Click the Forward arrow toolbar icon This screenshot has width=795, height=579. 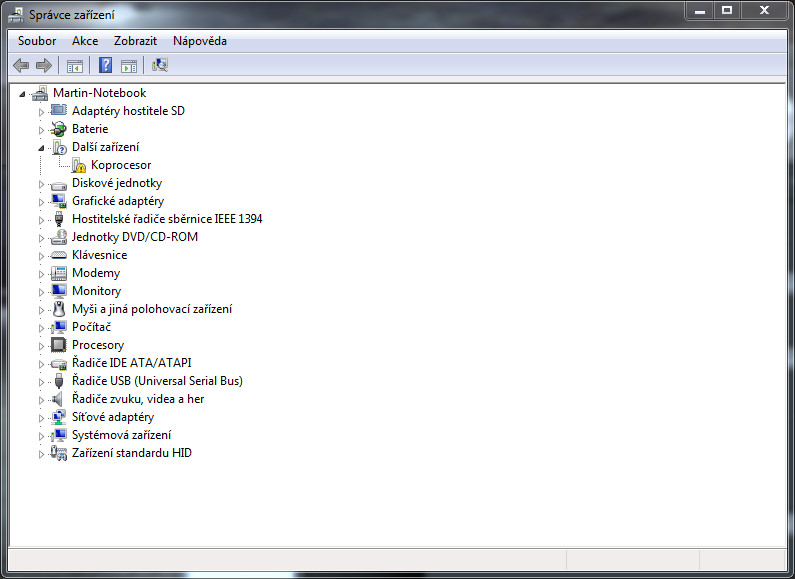pyautogui.click(x=44, y=65)
